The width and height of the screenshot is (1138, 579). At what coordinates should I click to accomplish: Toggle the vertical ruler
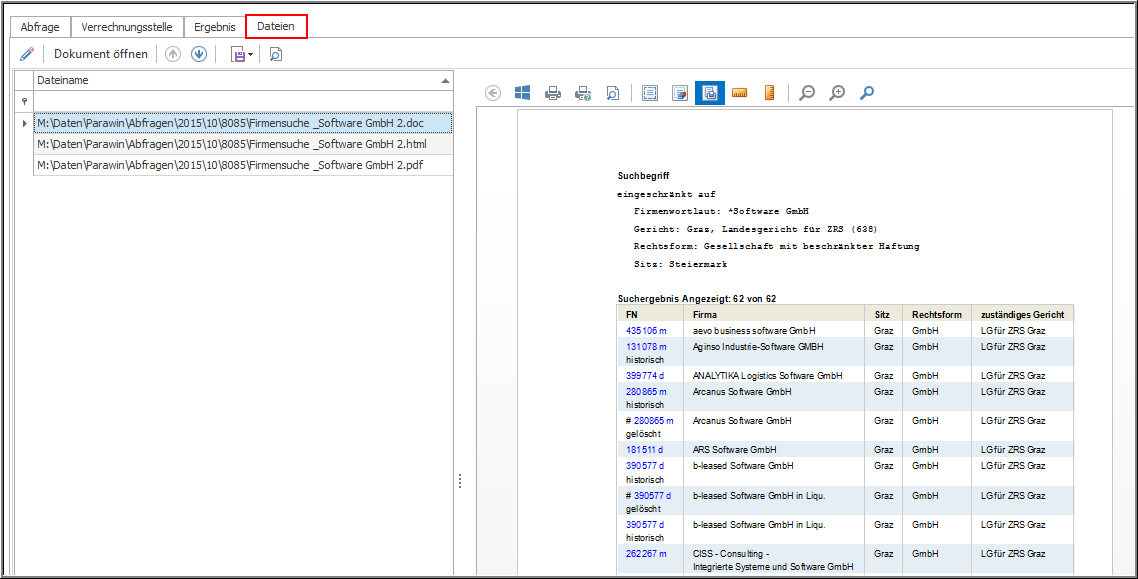click(x=769, y=93)
